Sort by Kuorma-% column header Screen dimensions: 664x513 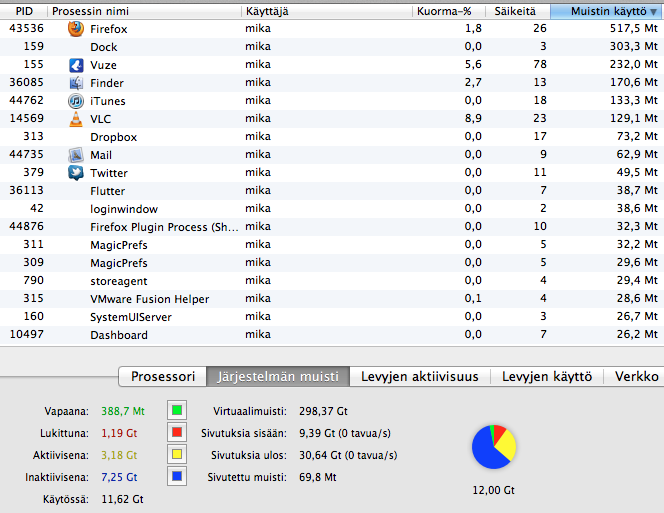(x=449, y=11)
